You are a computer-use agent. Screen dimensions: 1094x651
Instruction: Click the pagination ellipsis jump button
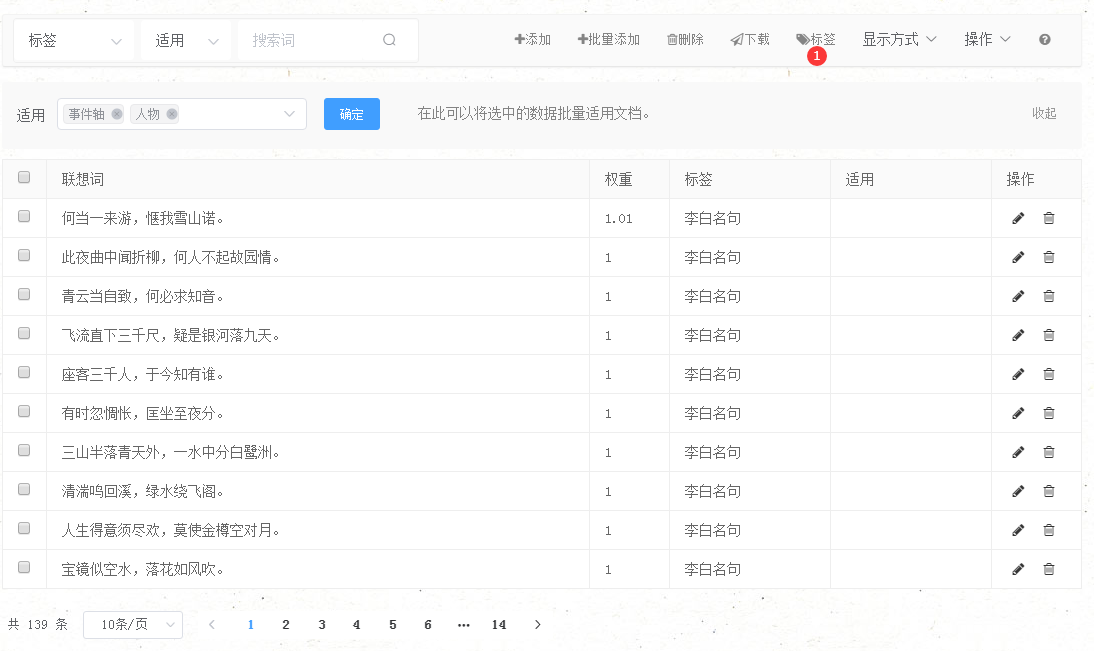(463, 625)
